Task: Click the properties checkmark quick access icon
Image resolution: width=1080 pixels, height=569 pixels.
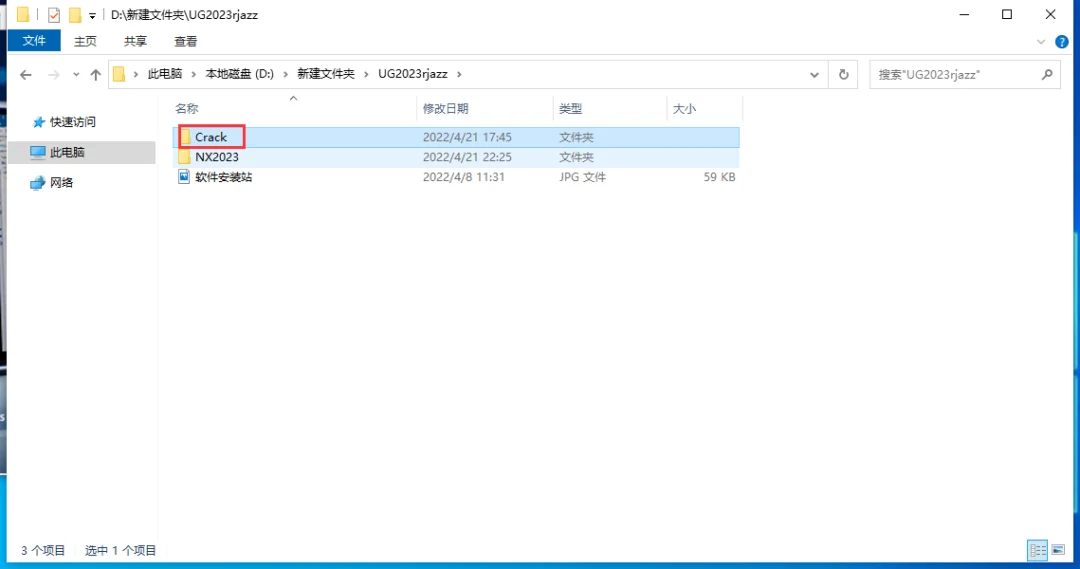Action: click(54, 14)
